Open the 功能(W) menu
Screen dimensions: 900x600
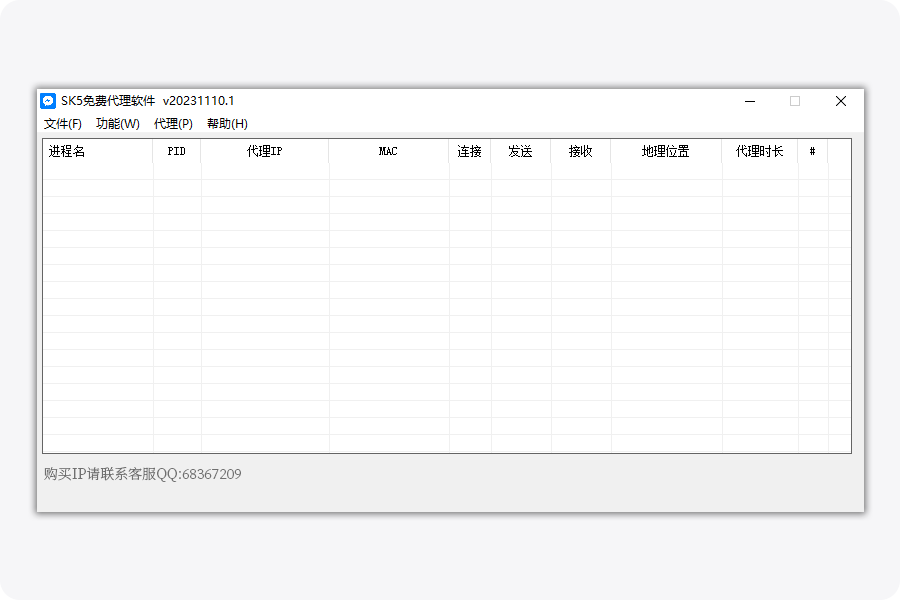tap(118, 124)
